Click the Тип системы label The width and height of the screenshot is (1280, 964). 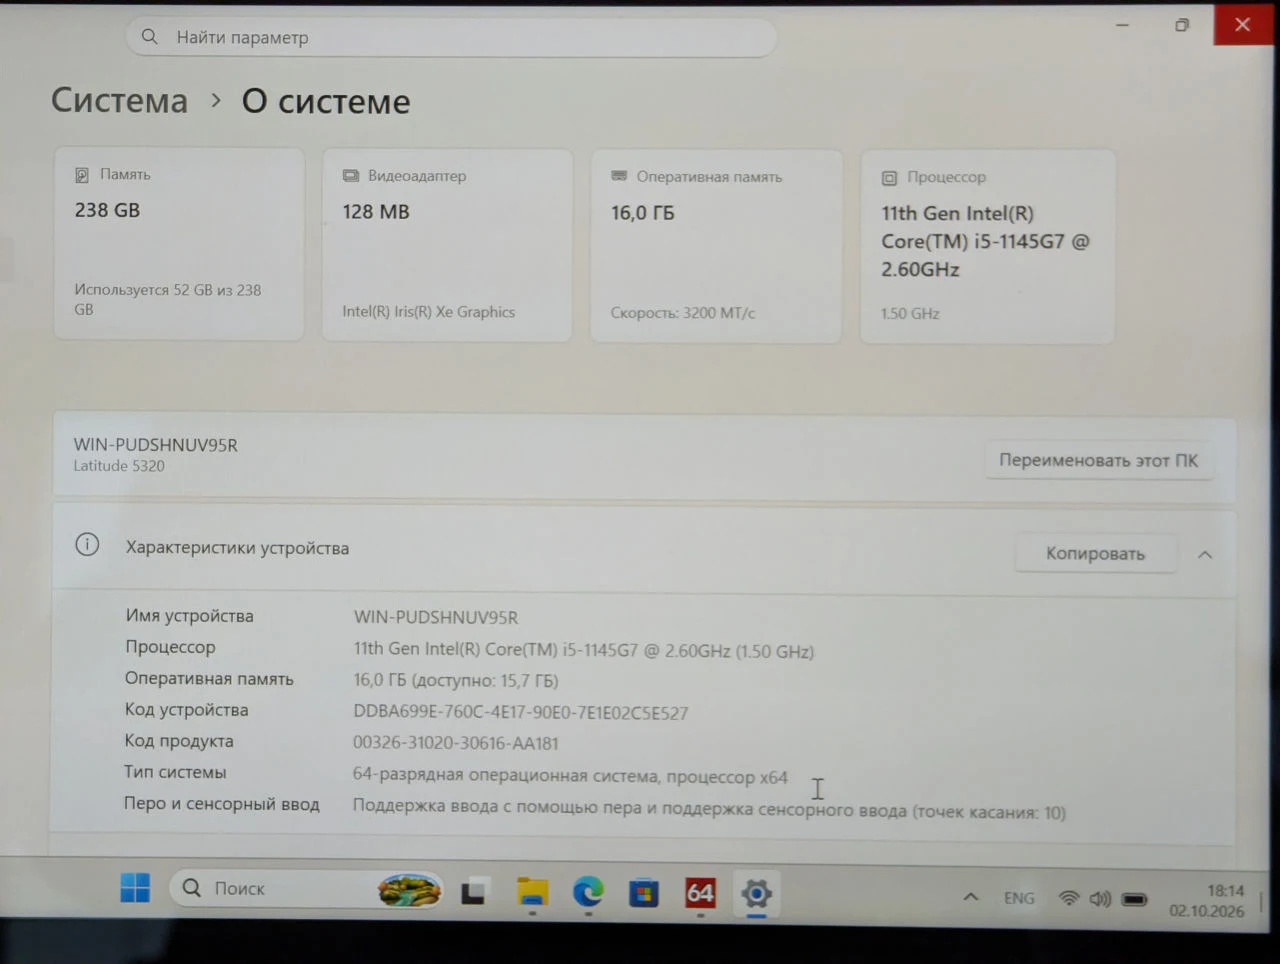pyautogui.click(x=175, y=772)
